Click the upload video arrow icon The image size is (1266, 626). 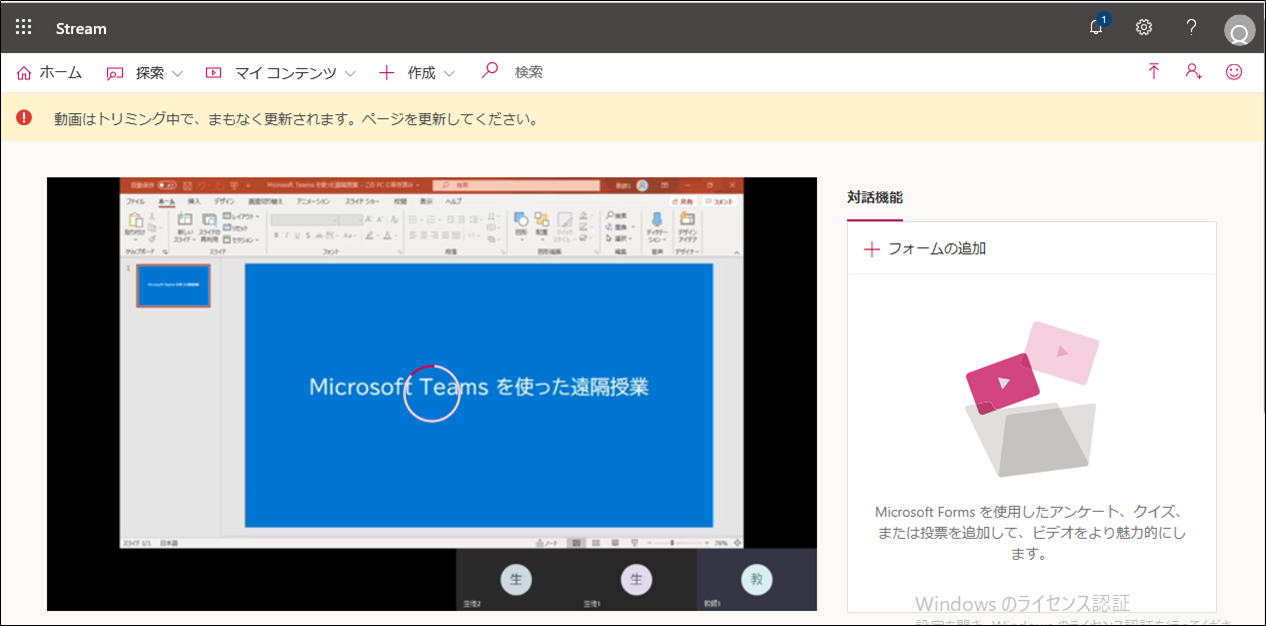pos(1154,71)
